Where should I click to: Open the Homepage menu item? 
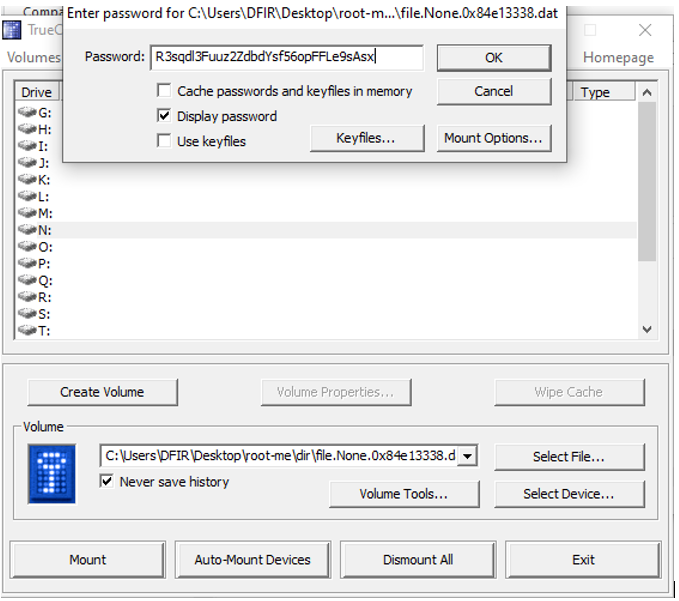click(x=618, y=57)
